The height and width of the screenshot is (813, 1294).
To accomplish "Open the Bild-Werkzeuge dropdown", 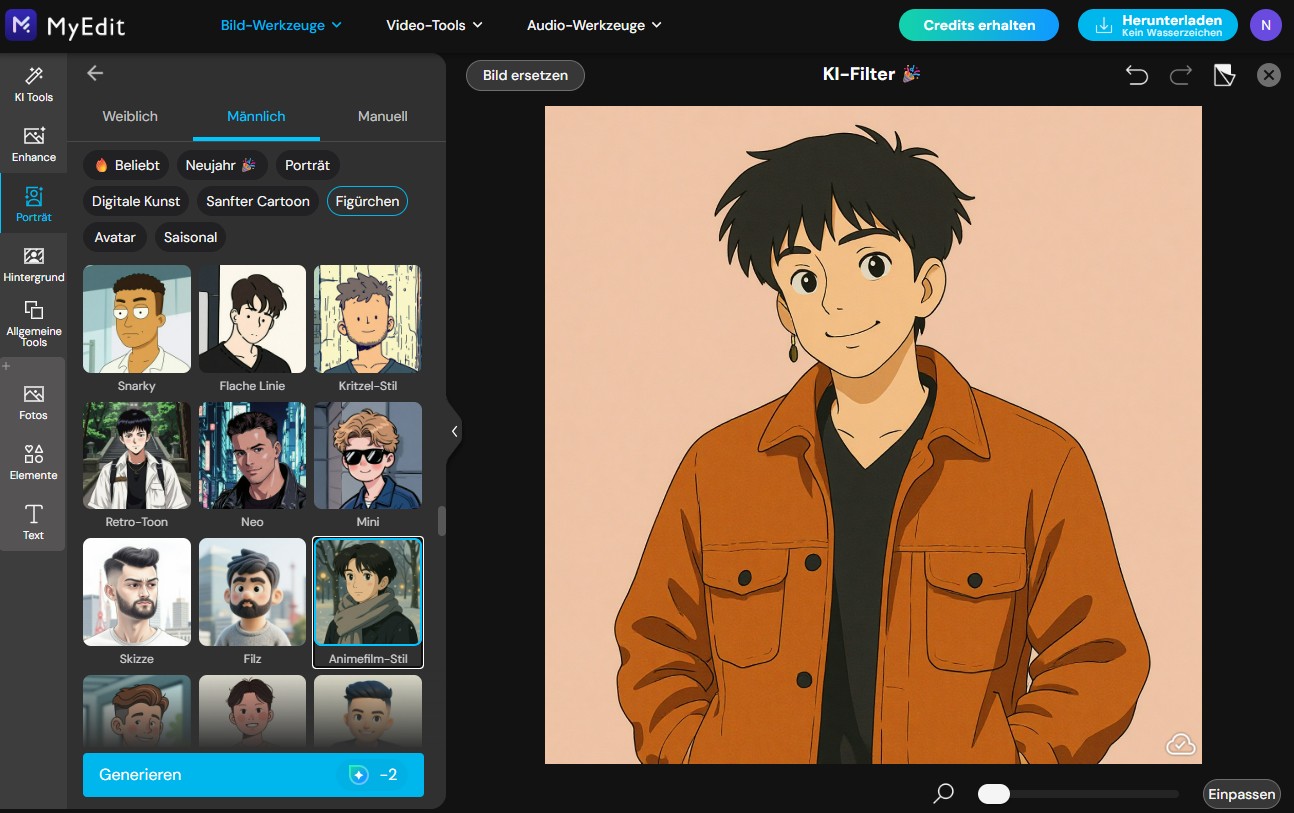I will pos(281,25).
